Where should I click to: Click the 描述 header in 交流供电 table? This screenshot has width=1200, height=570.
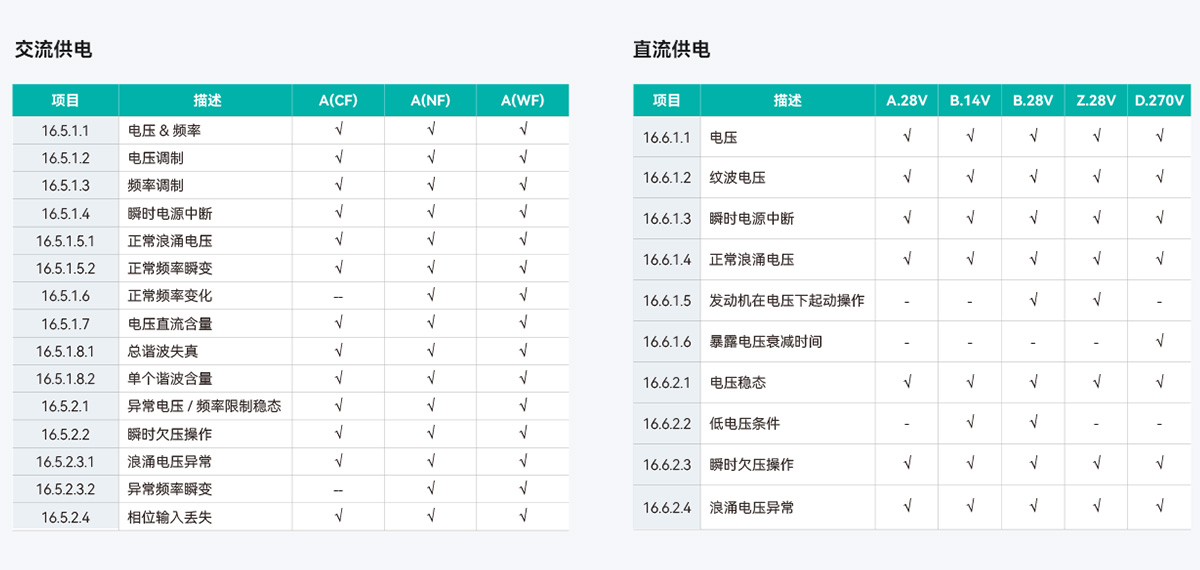tap(207, 100)
